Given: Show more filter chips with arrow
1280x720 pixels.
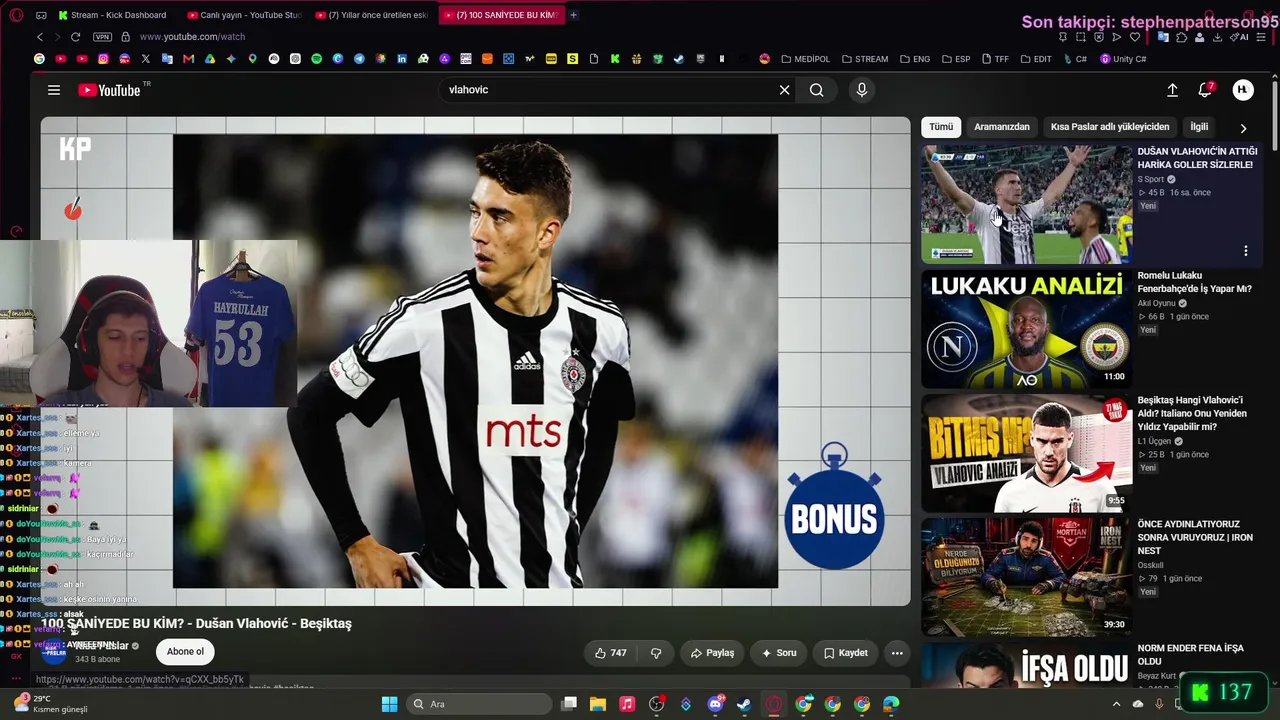Looking at the screenshot, I should pos(1243,128).
